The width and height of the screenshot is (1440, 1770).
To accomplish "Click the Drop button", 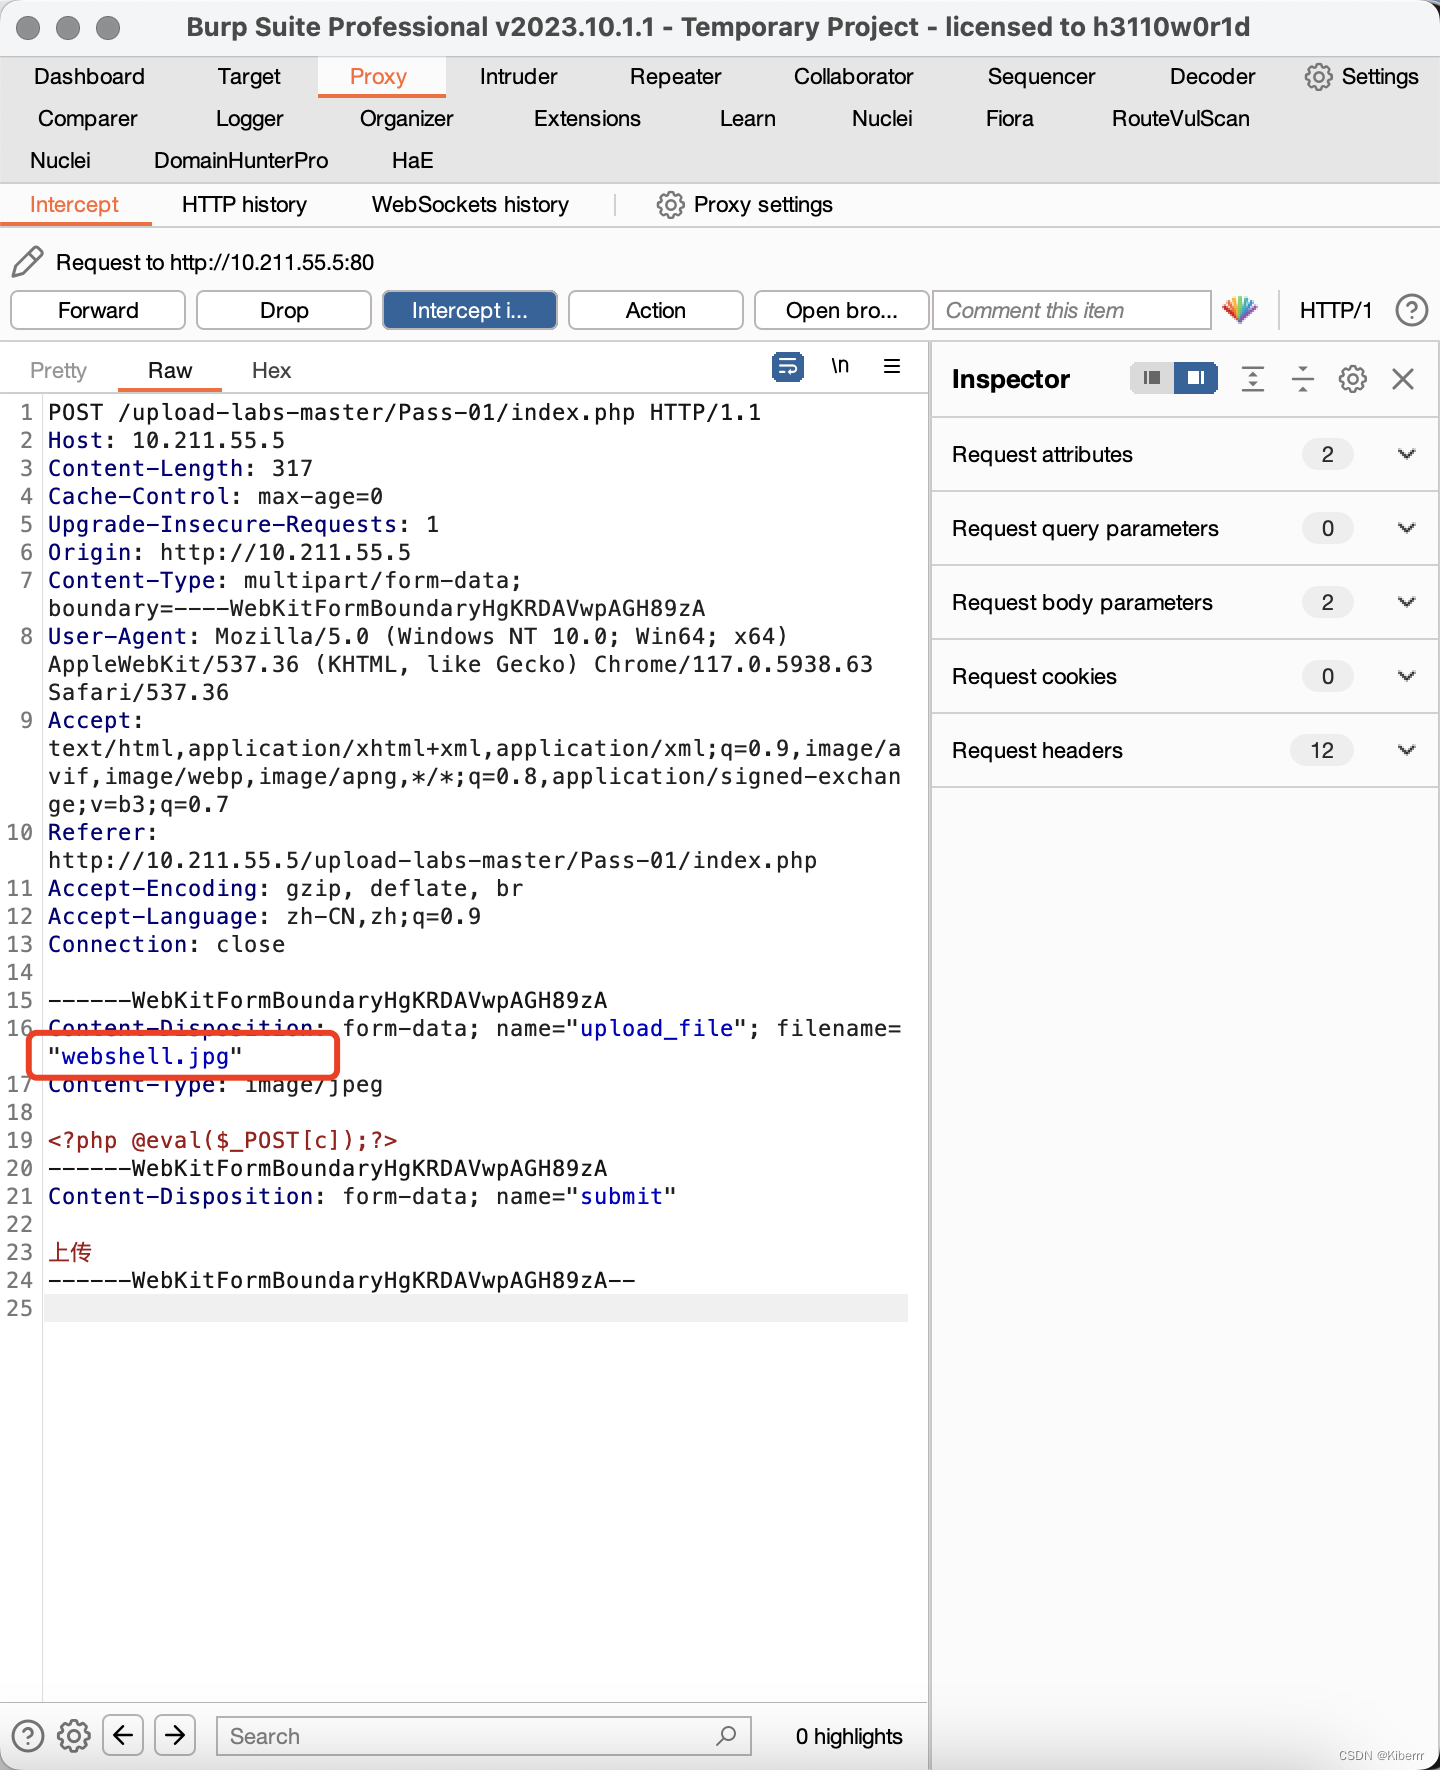I will (x=284, y=310).
